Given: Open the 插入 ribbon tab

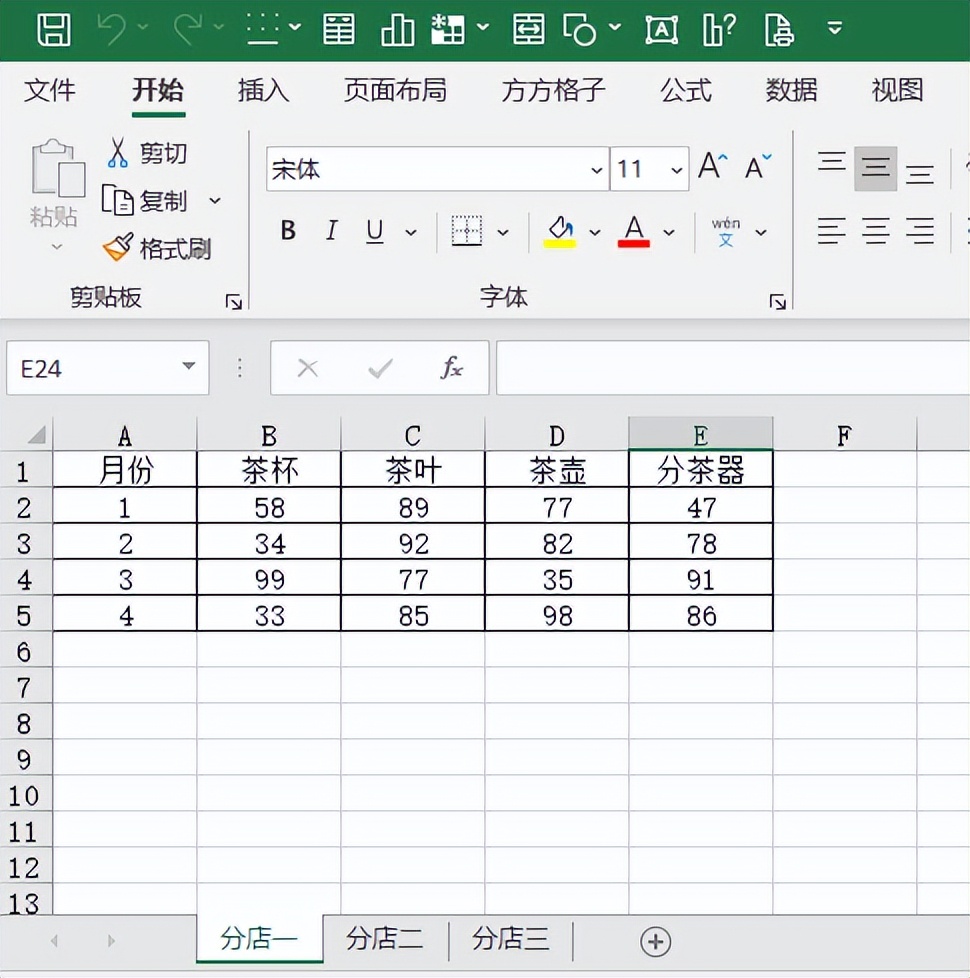Looking at the screenshot, I should tap(263, 91).
